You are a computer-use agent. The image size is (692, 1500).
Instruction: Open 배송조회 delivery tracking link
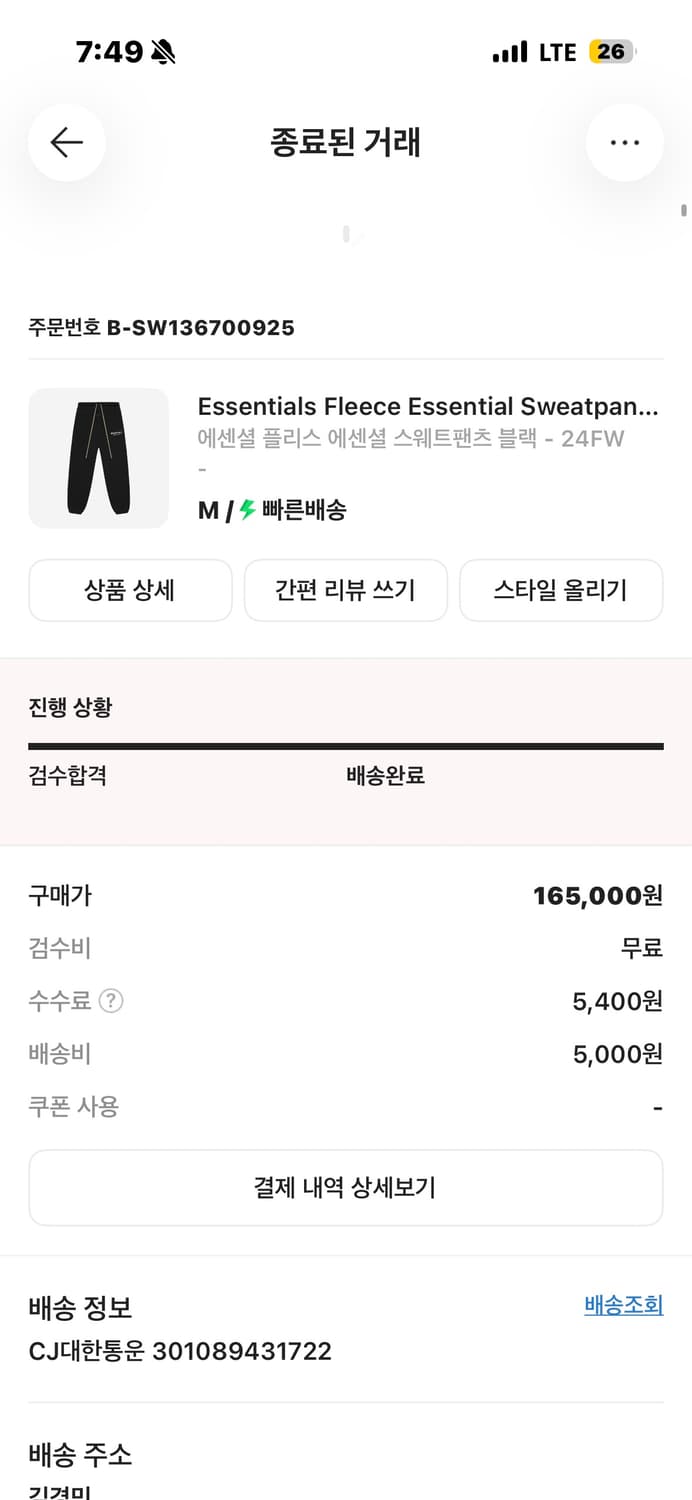[x=623, y=1305]
